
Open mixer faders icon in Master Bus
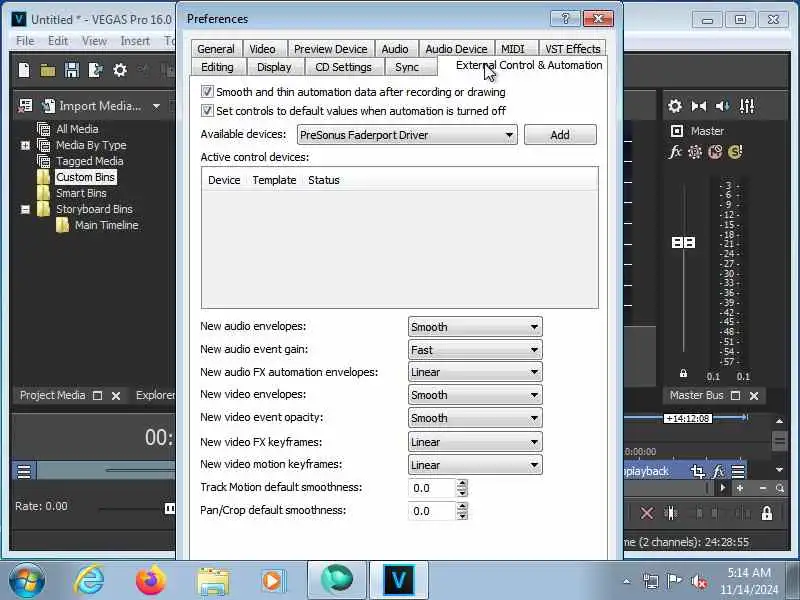point(747,106)
